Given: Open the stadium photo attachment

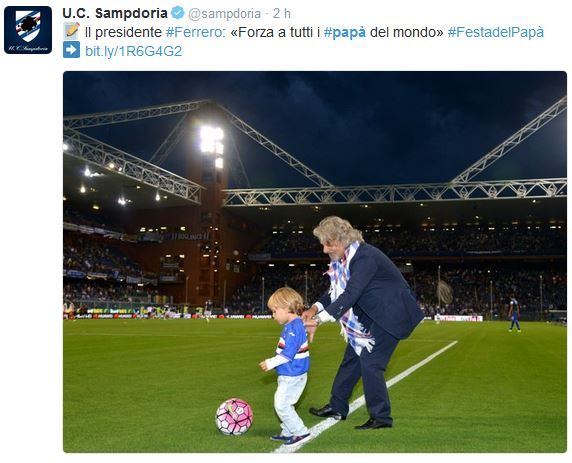Looking at the screenshot, I should (x=315, y=262).
